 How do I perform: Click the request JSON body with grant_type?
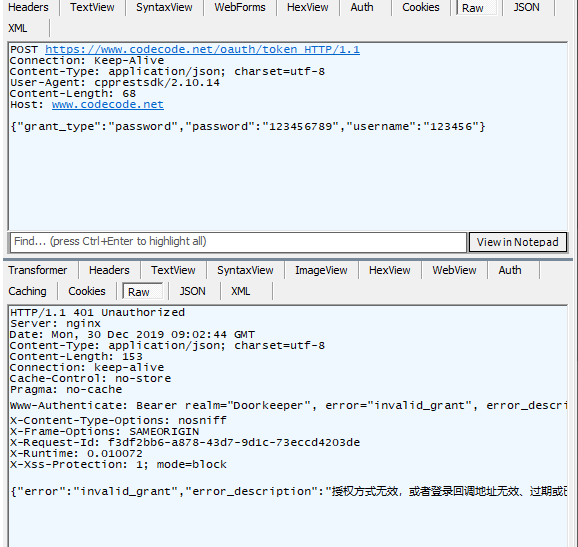click(248, 127)
